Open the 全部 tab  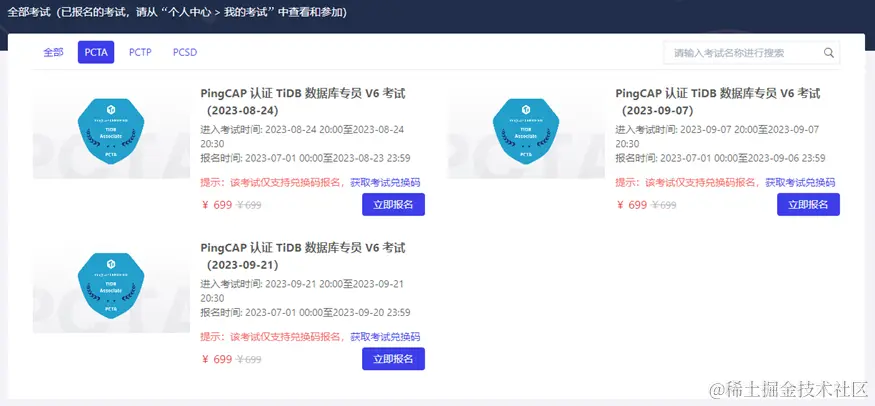[54, 52]
